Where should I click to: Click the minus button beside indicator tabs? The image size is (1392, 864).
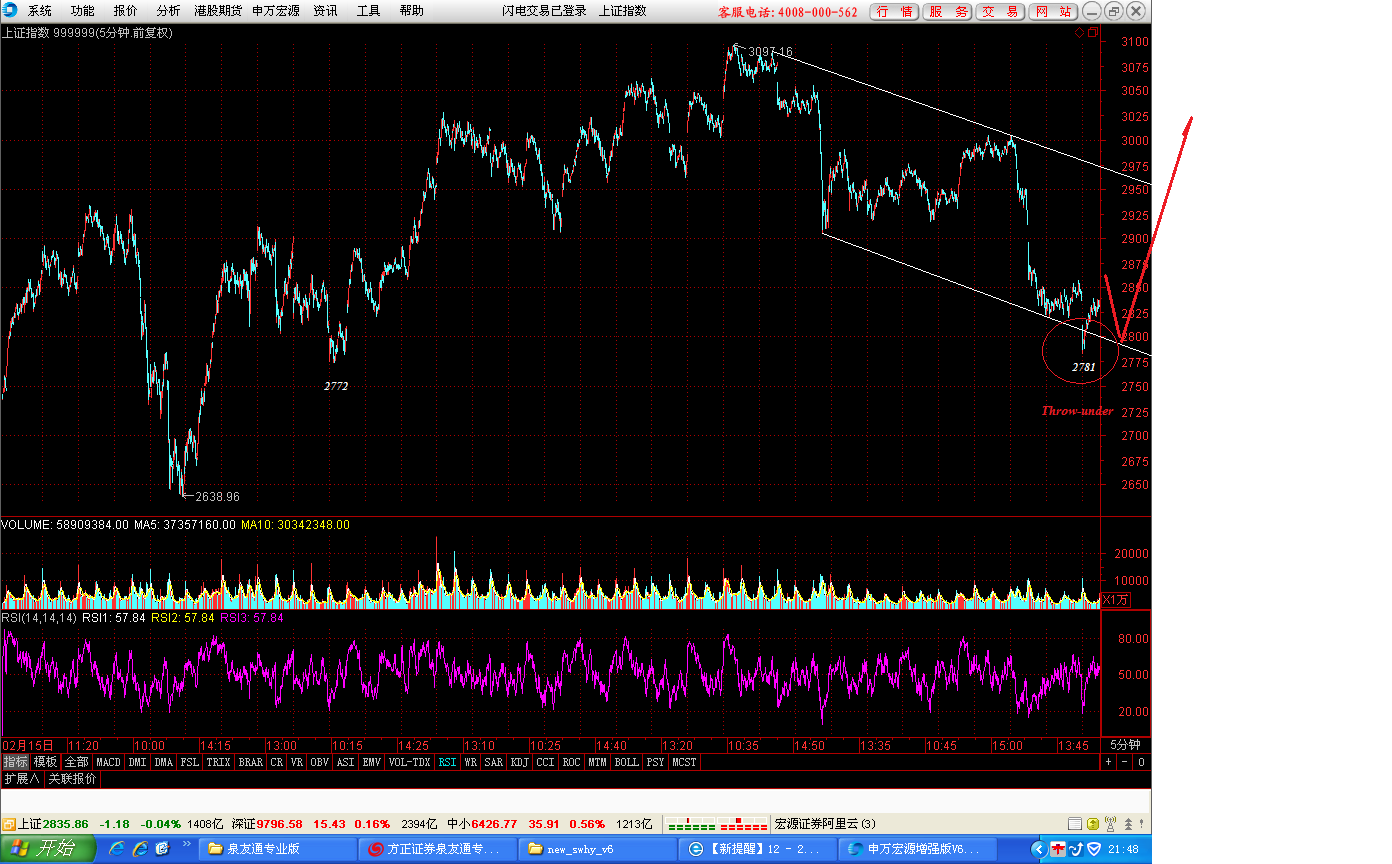(1124, 762)
